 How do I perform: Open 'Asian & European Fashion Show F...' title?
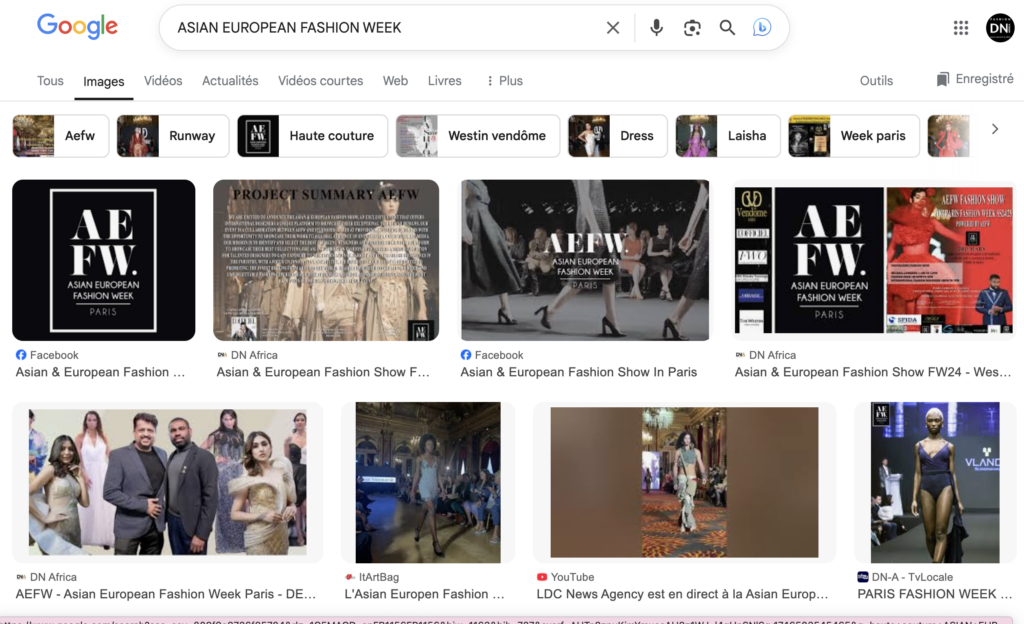[x=323, y=372]
